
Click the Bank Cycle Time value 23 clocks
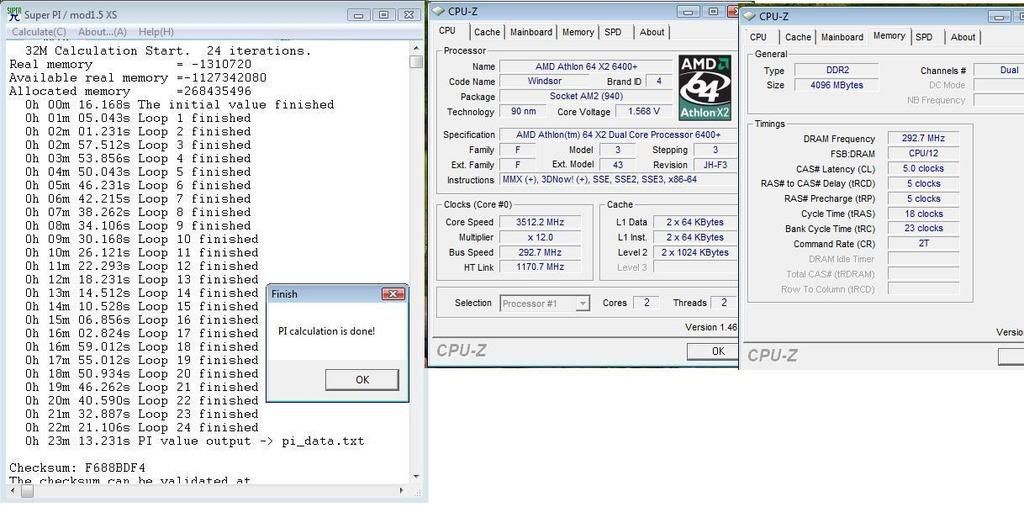(x=923, y=229)
